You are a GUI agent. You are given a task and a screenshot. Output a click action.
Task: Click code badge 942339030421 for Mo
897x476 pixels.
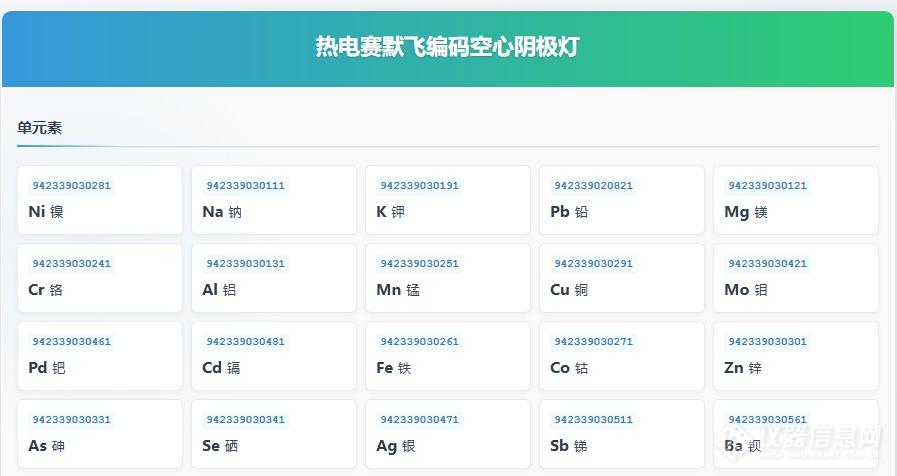[x=767, y=264]
